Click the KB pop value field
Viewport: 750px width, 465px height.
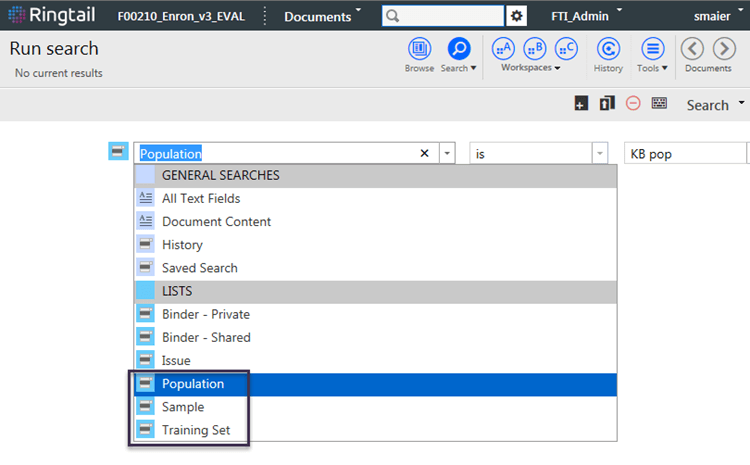pyautogui.click(x=685, y=154)
